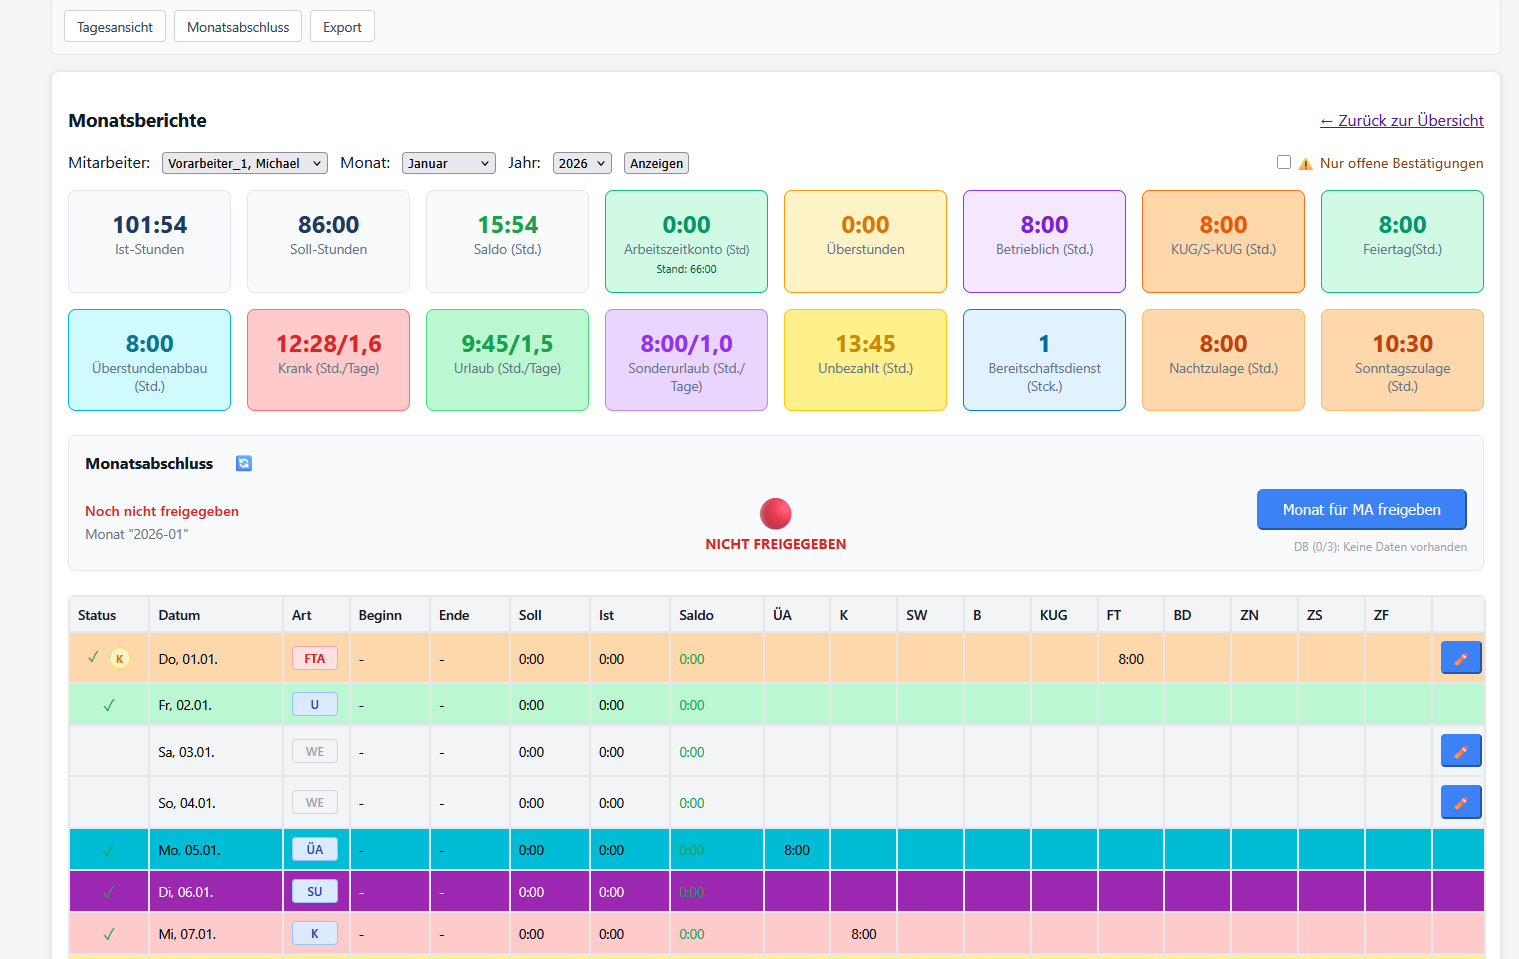
Task: Click the checkmark status for Mo, 05.01.
Action: [x=109, y=850]
